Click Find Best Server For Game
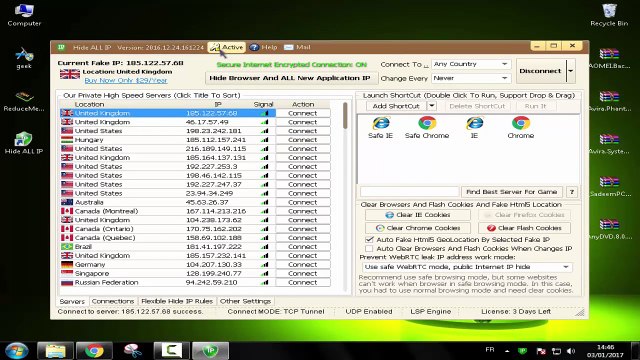The width and height of the screenshot is (640, 360). [511, 192]
